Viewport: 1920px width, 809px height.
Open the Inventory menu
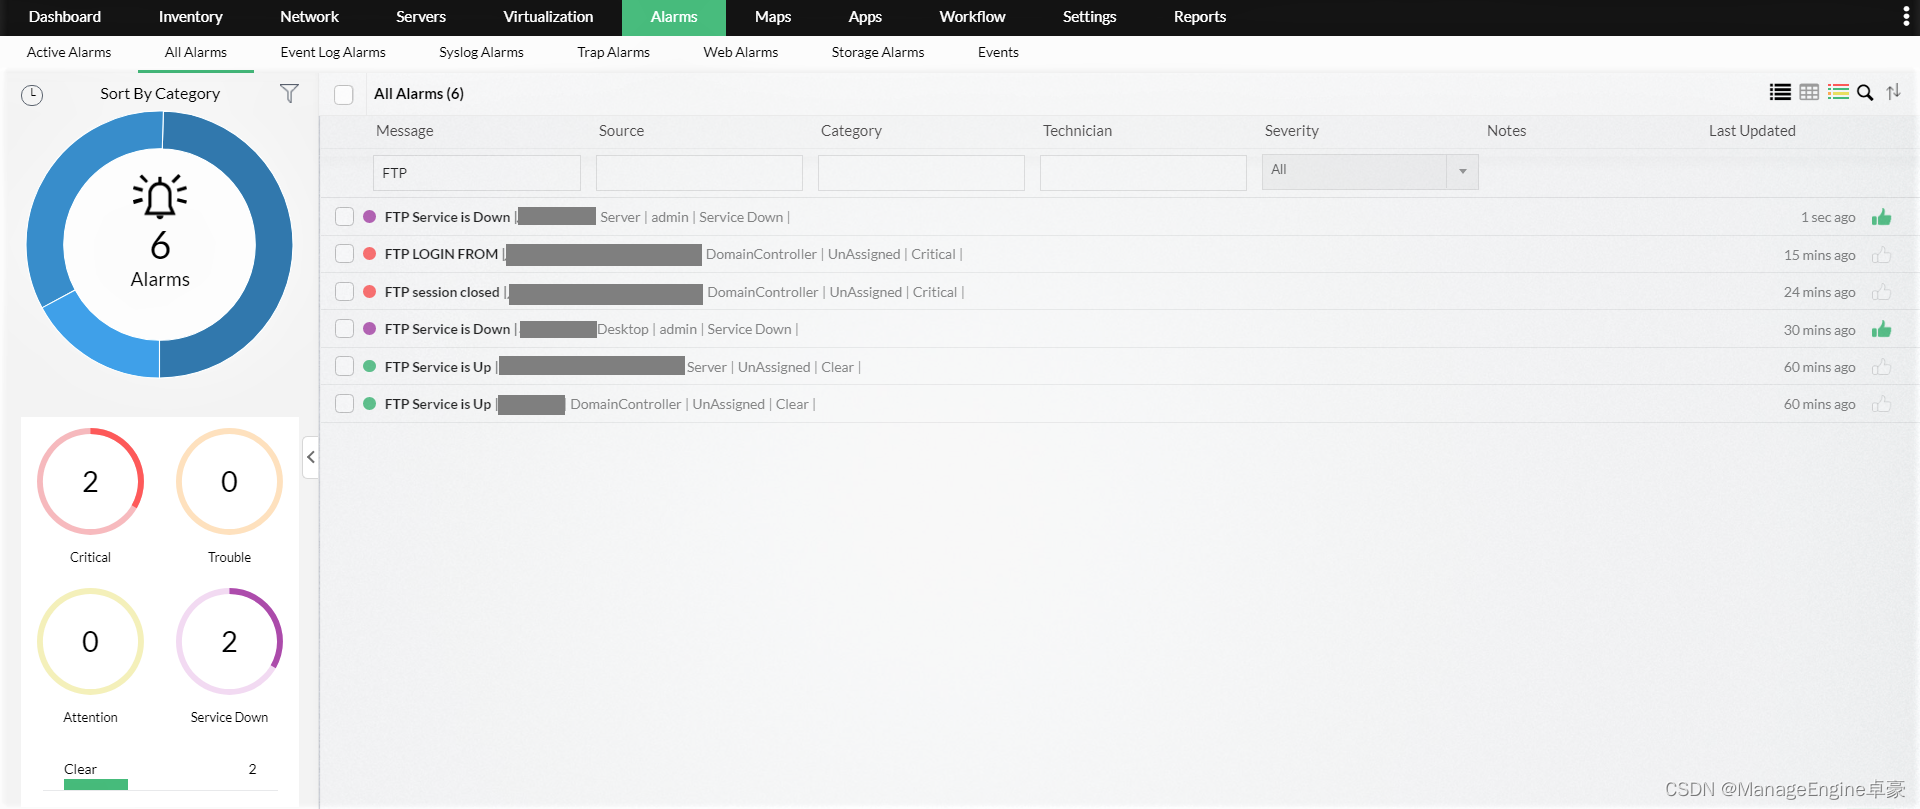190,17
